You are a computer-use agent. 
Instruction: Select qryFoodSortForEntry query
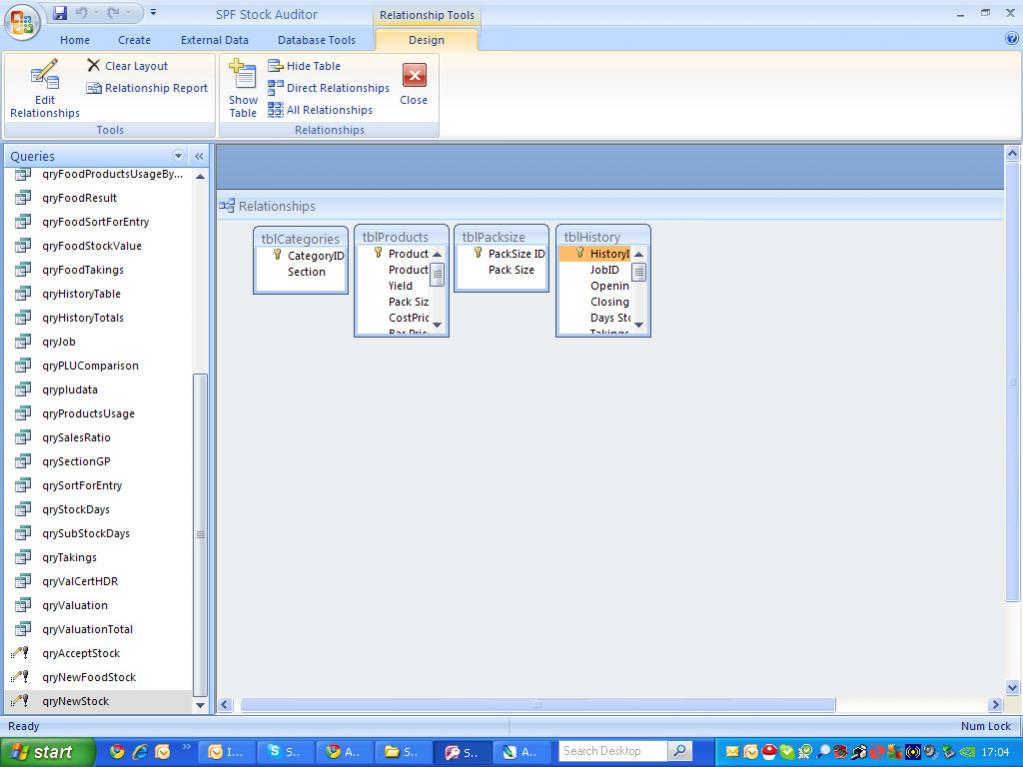[x=98, y=222]
